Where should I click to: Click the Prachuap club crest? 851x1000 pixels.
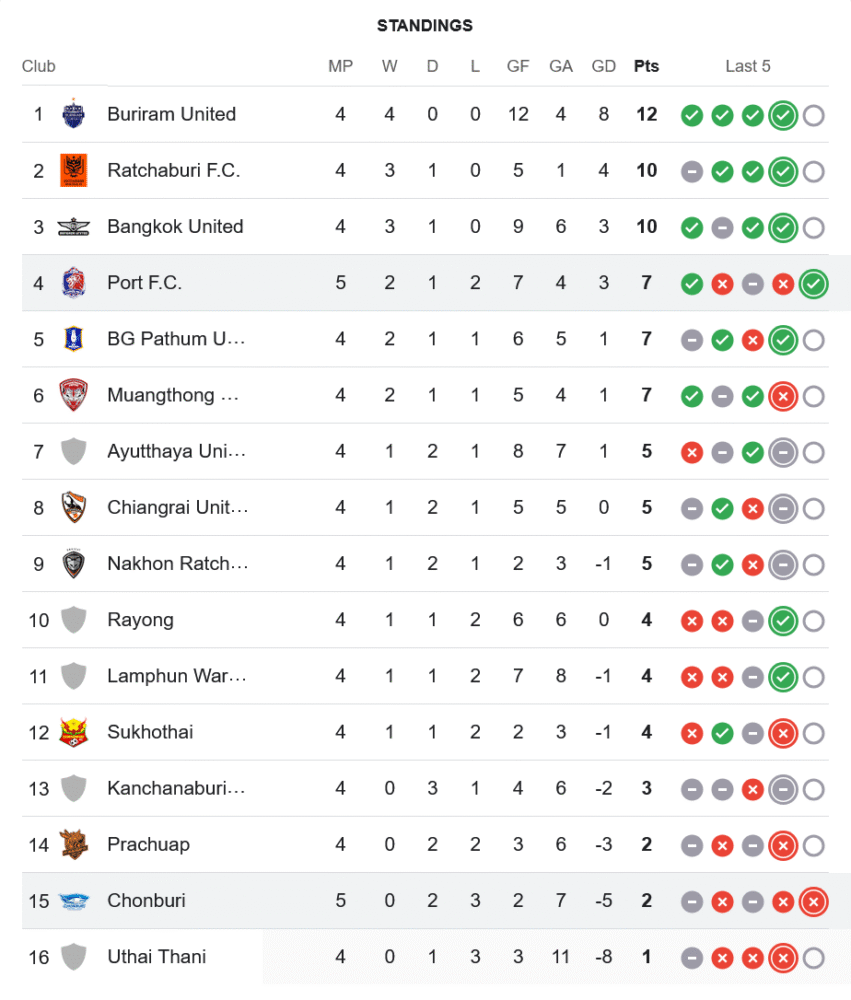[73, 844]
